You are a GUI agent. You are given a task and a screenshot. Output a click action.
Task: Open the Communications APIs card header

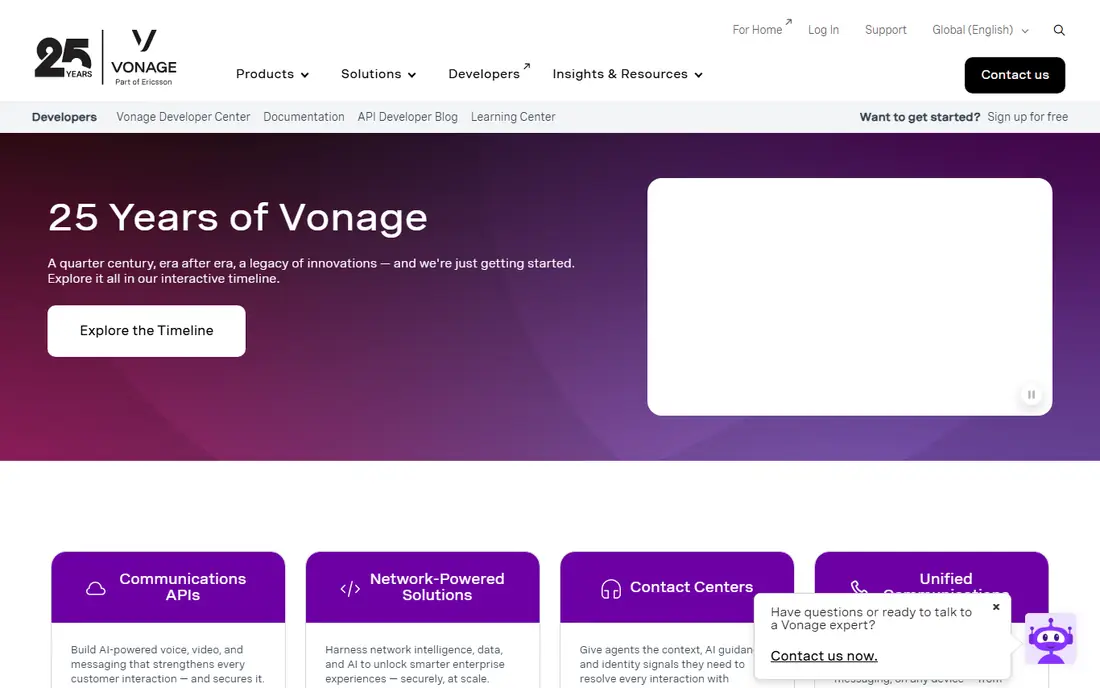point(168,587)
